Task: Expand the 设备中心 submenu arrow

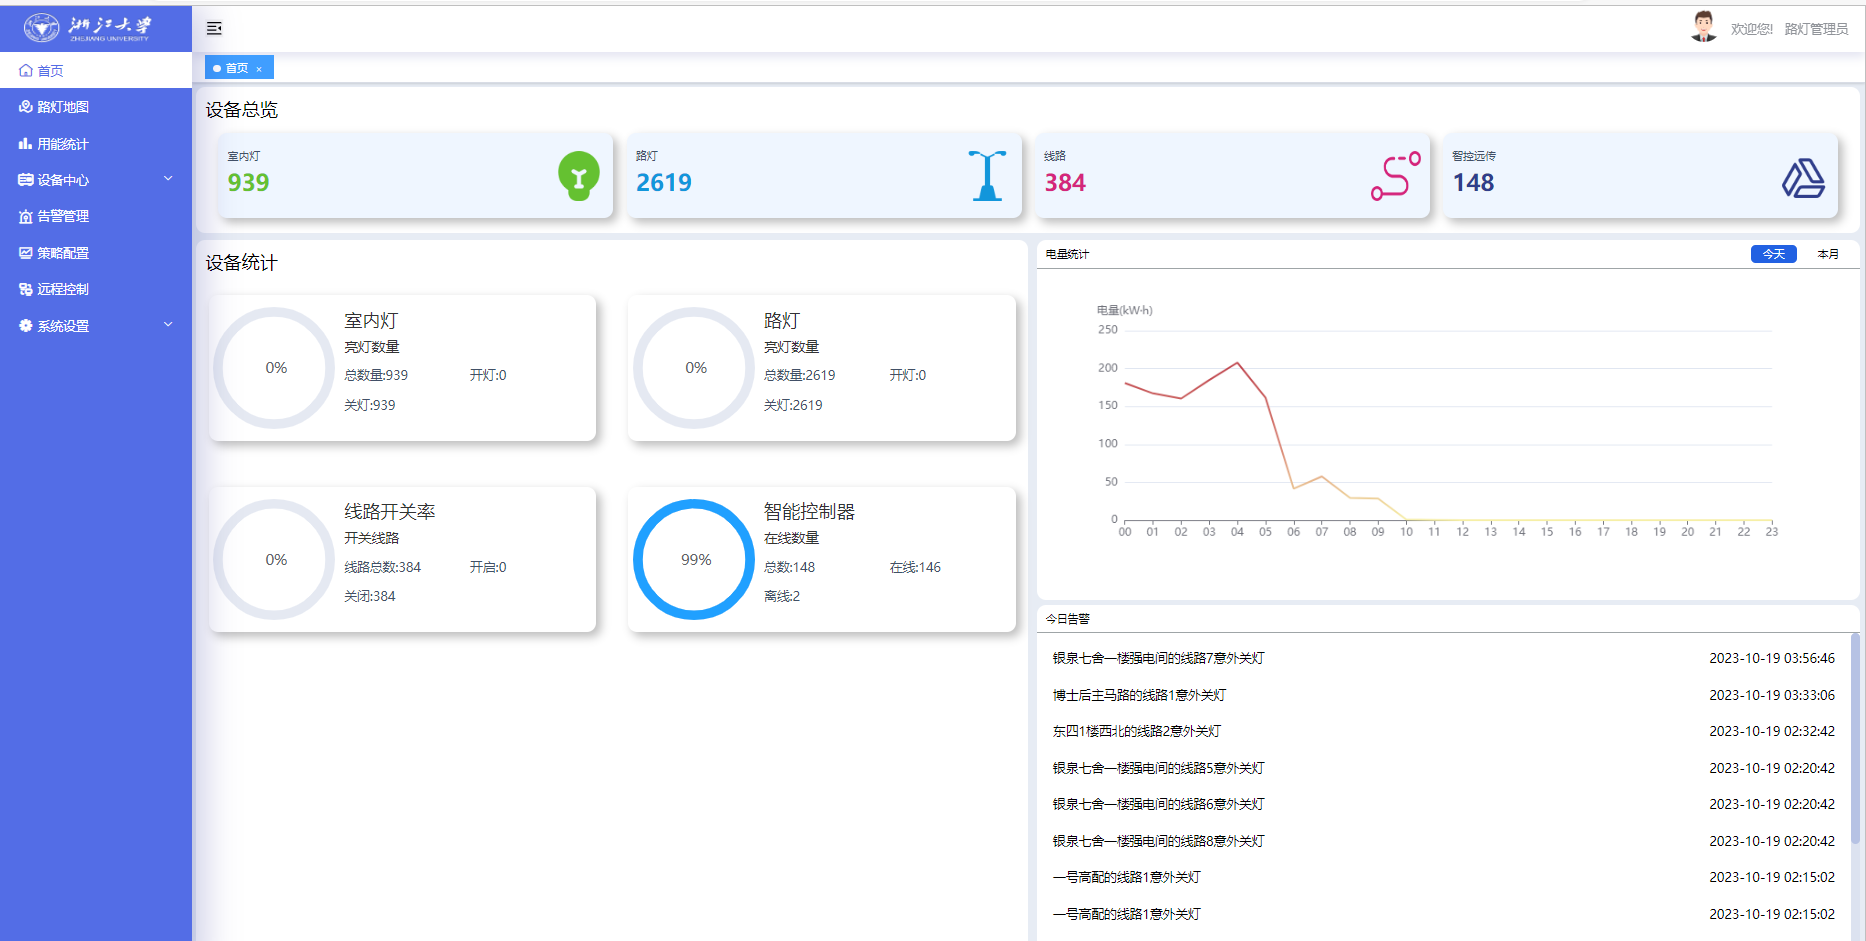Action: [168, 179]
